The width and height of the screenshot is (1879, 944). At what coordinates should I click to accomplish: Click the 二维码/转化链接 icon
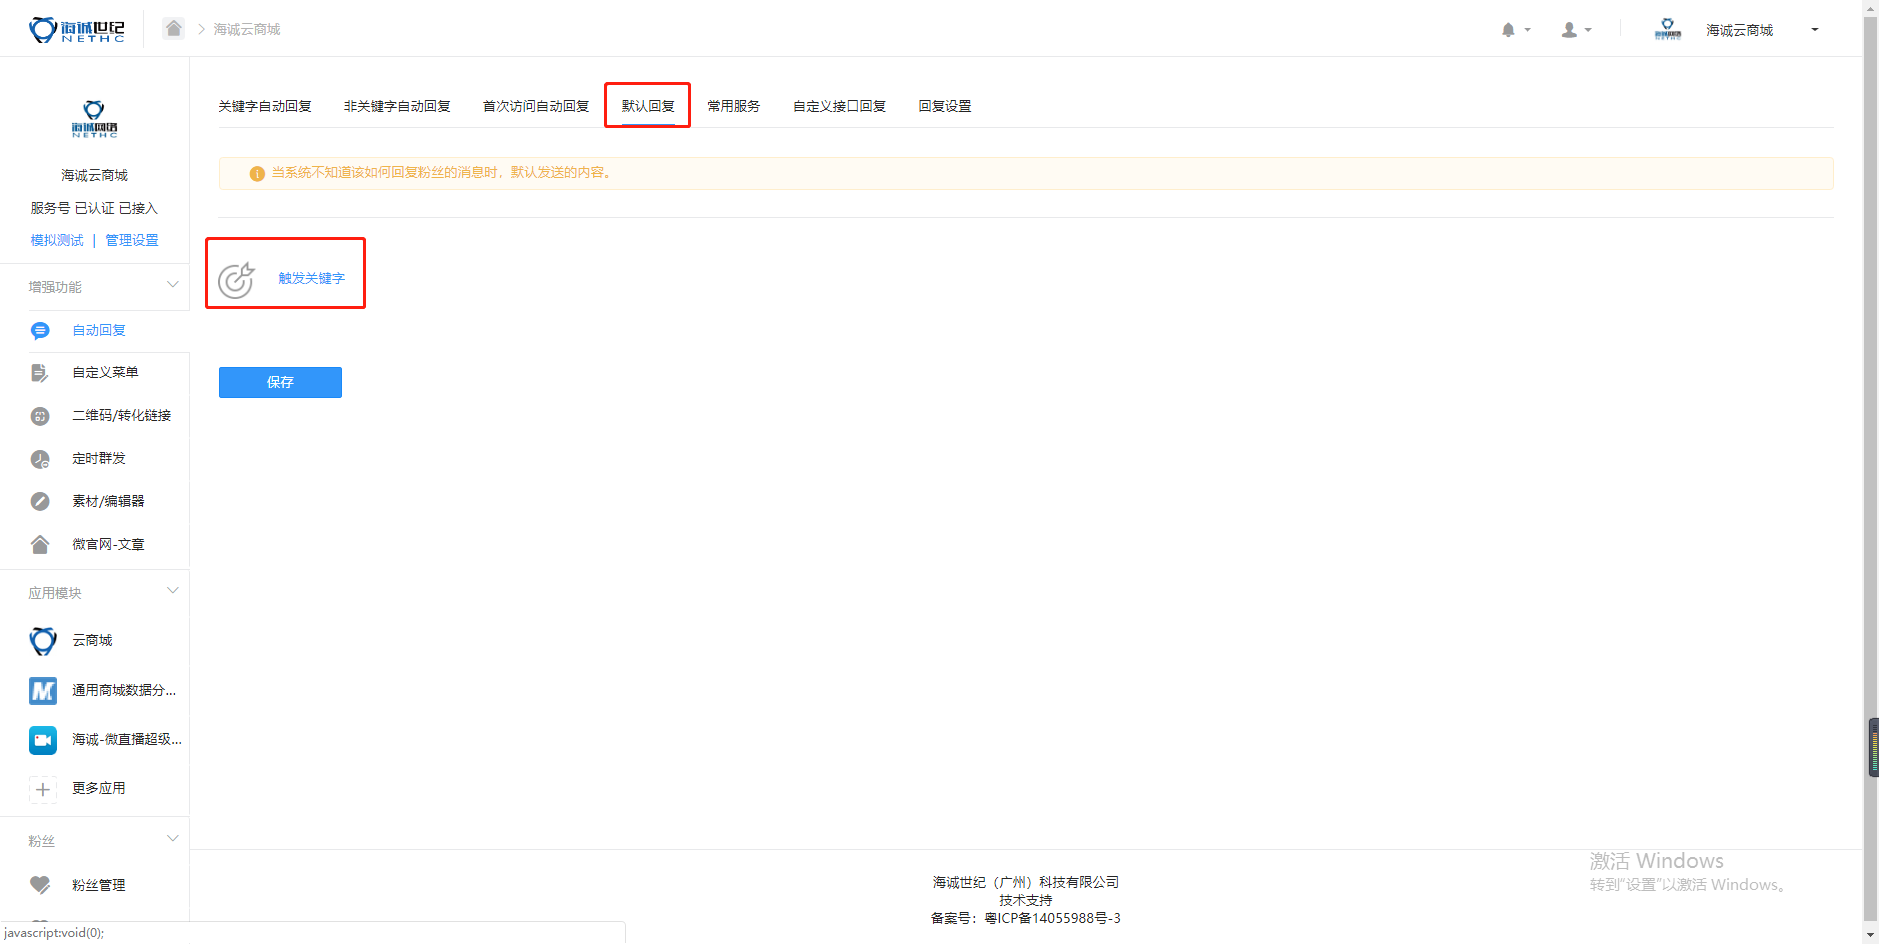(x=40, y=416)
